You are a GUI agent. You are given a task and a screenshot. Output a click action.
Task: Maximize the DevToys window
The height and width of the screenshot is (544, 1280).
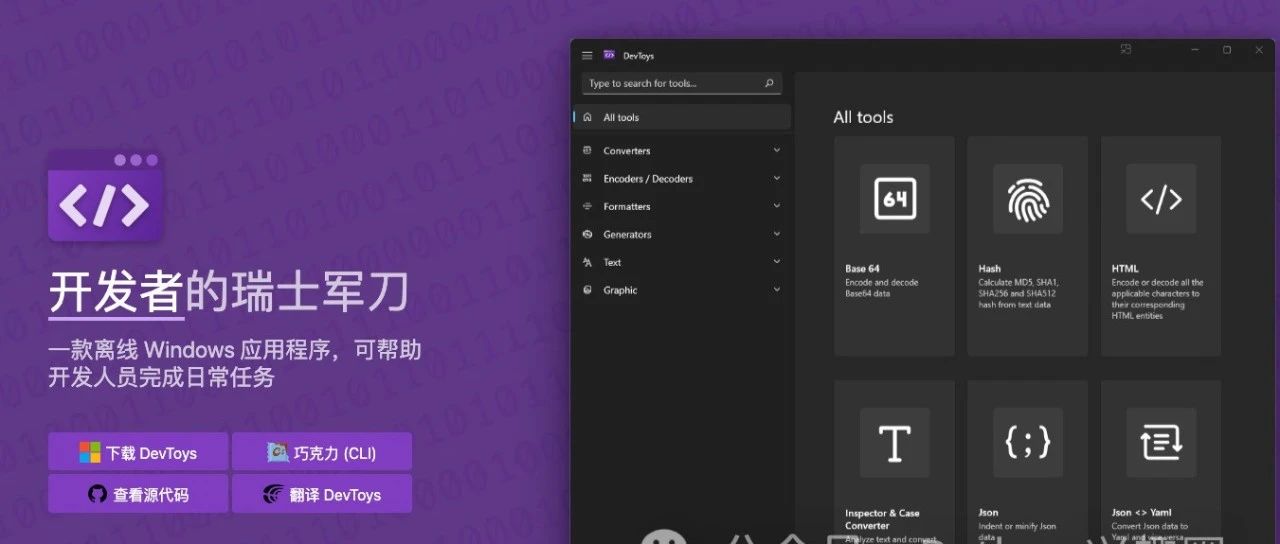(1227, 49)
